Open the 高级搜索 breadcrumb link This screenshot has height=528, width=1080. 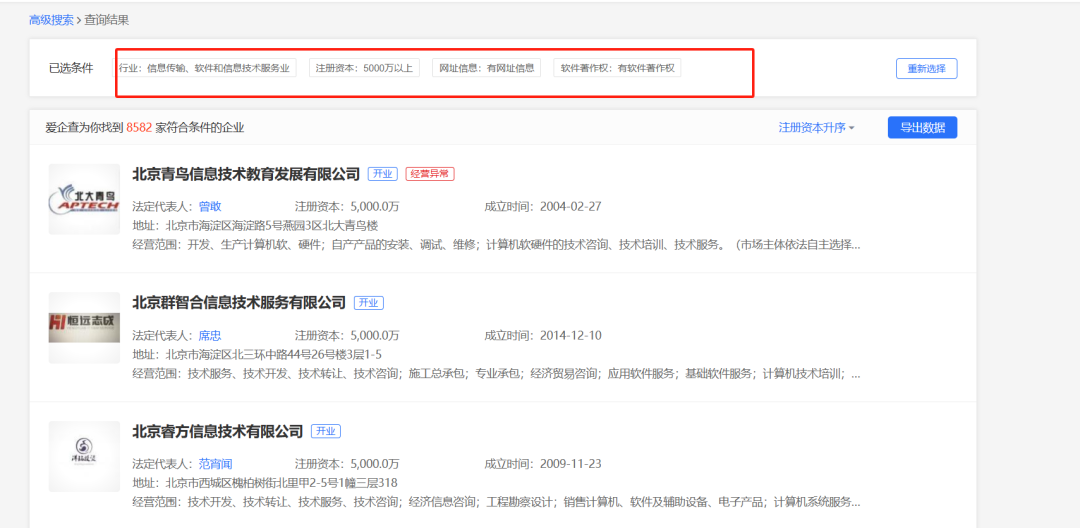point(51,20)
